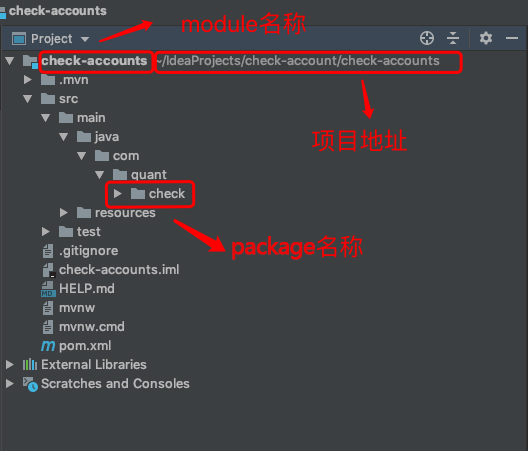Expand the test folder arrow
The height and width of the screenshot is (451, 528).
click(x=45, y=231)
